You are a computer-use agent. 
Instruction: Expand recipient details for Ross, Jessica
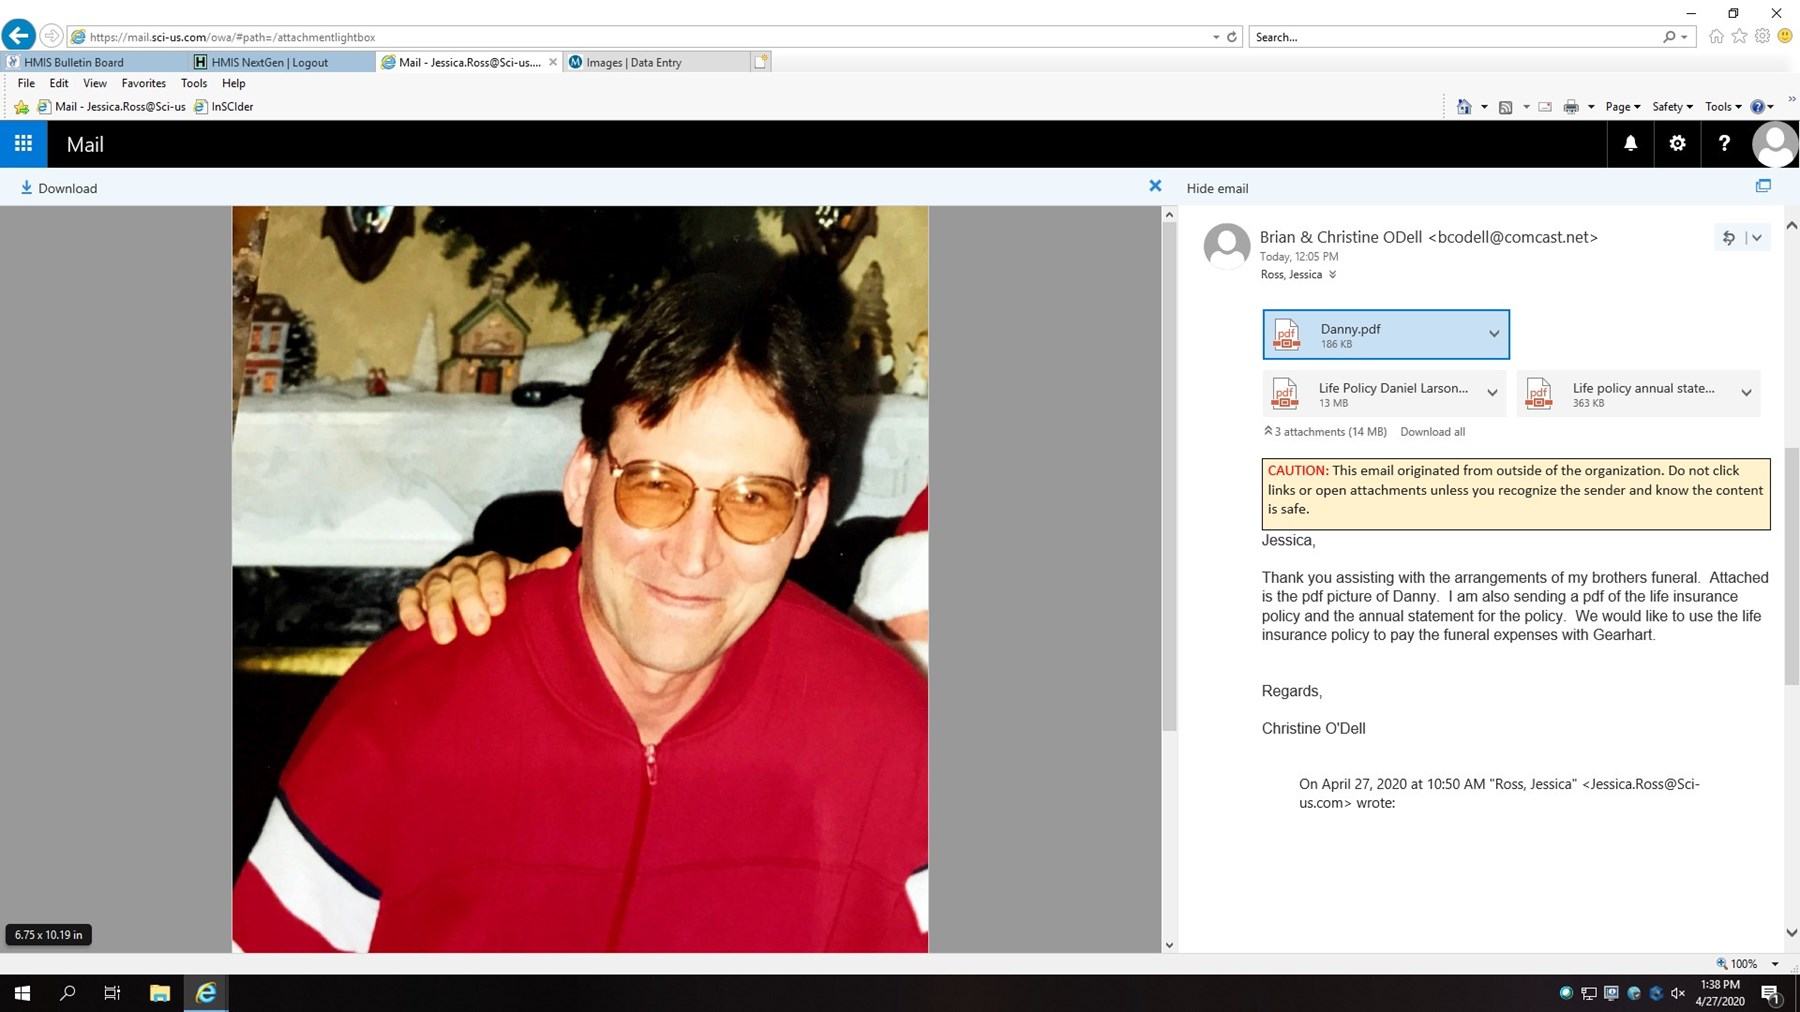(1333, 274)
